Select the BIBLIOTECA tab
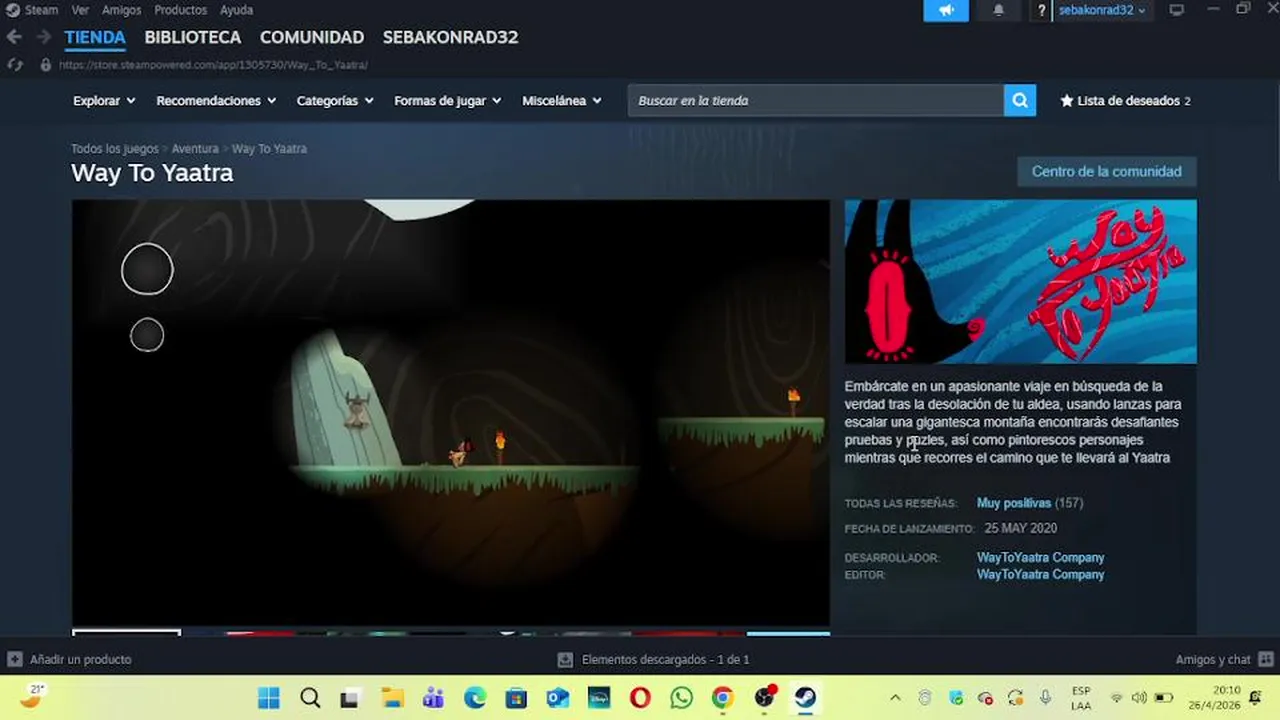The width and height of the screenshot is (1280, 720). click(x=193, y=37)
